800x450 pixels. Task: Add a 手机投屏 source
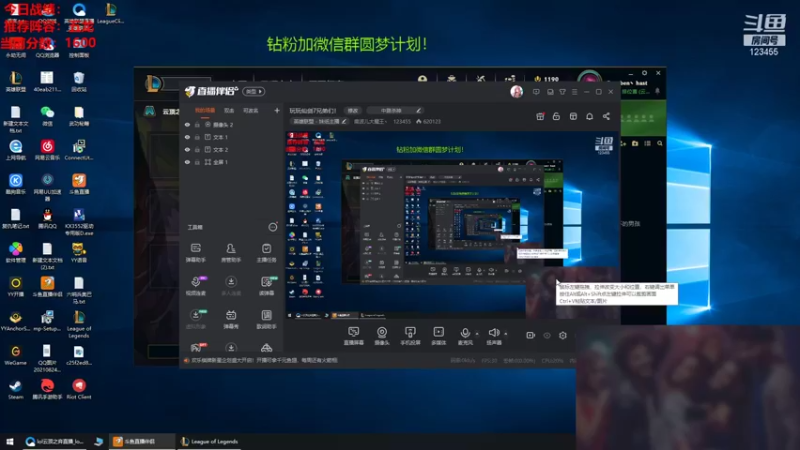[410, 336]
